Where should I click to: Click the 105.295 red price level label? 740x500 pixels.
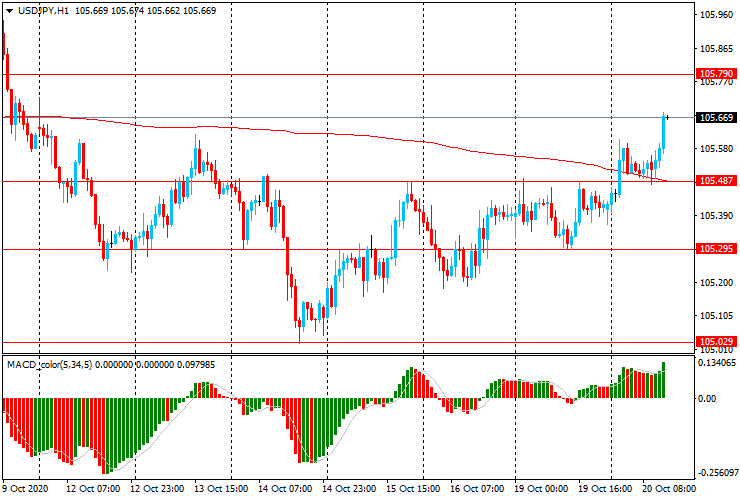[716, 248]
